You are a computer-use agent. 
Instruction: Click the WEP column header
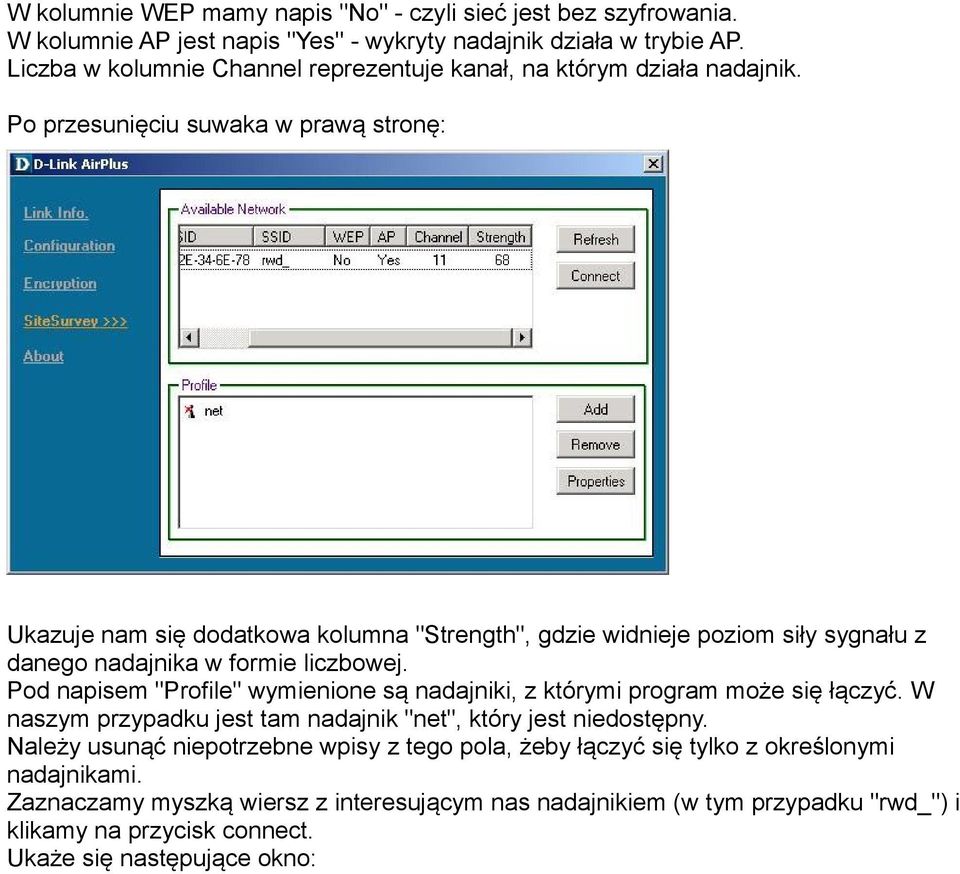click(348, 236)
